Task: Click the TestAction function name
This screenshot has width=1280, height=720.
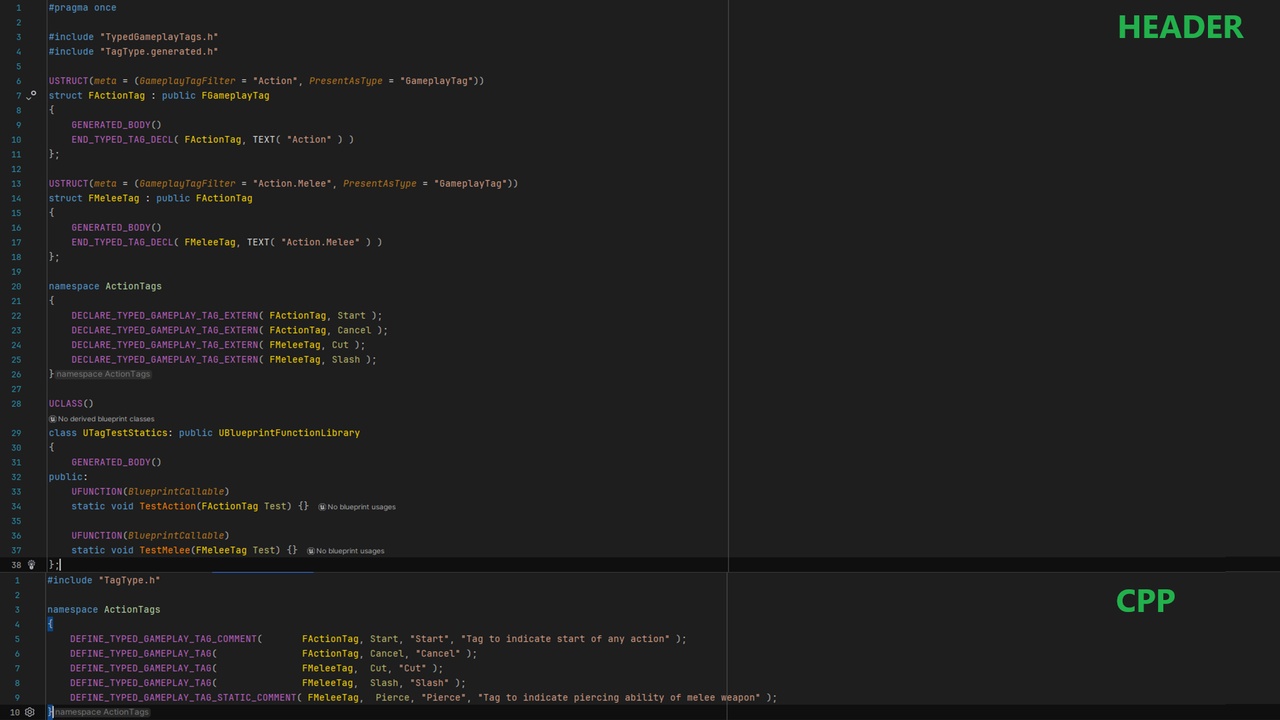Action: 167,507
